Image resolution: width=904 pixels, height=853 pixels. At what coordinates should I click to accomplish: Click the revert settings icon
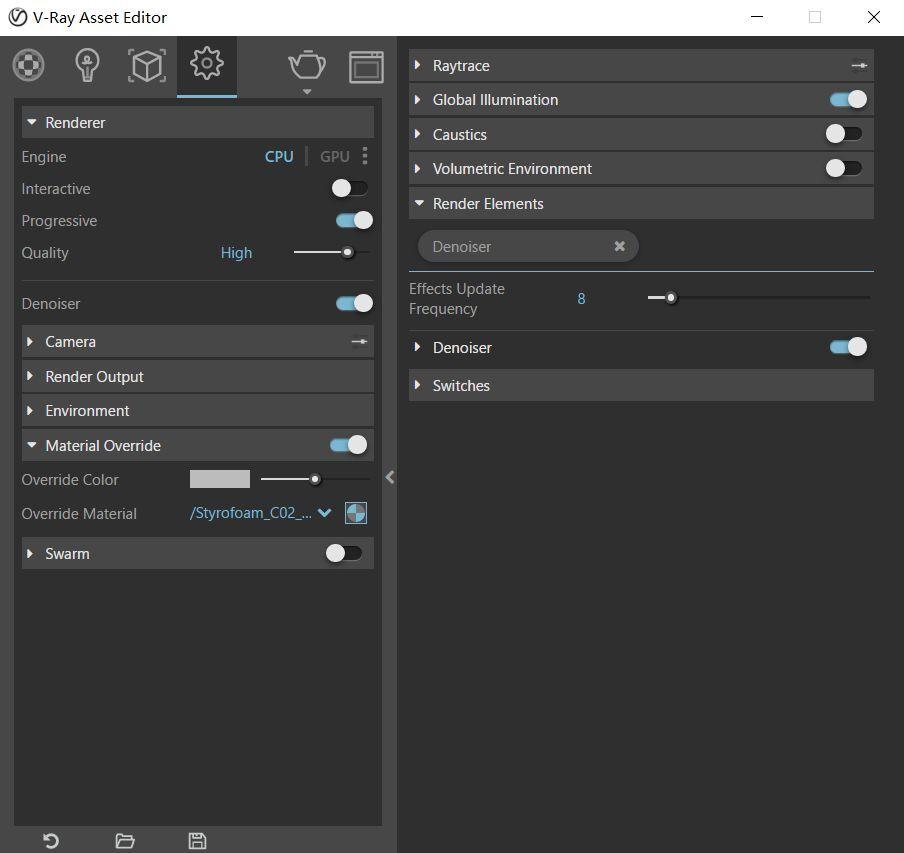51,841
